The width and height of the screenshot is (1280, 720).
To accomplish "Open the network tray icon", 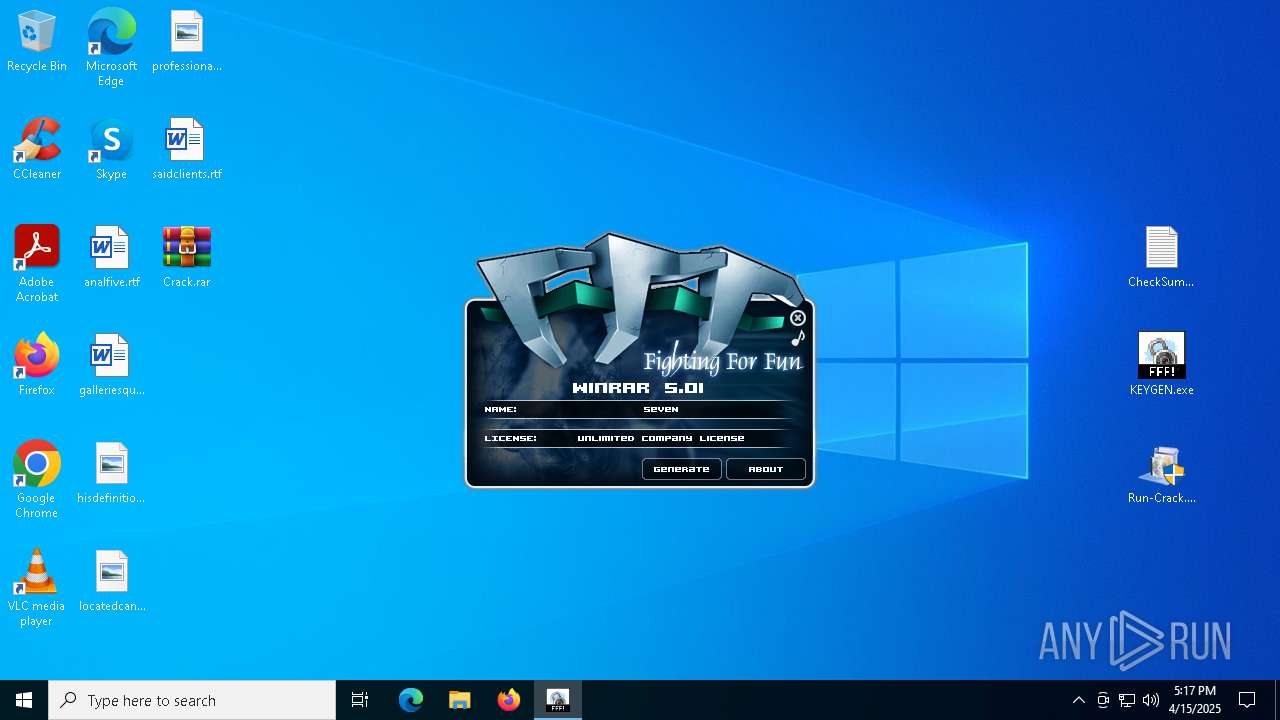I will 1127,700.
